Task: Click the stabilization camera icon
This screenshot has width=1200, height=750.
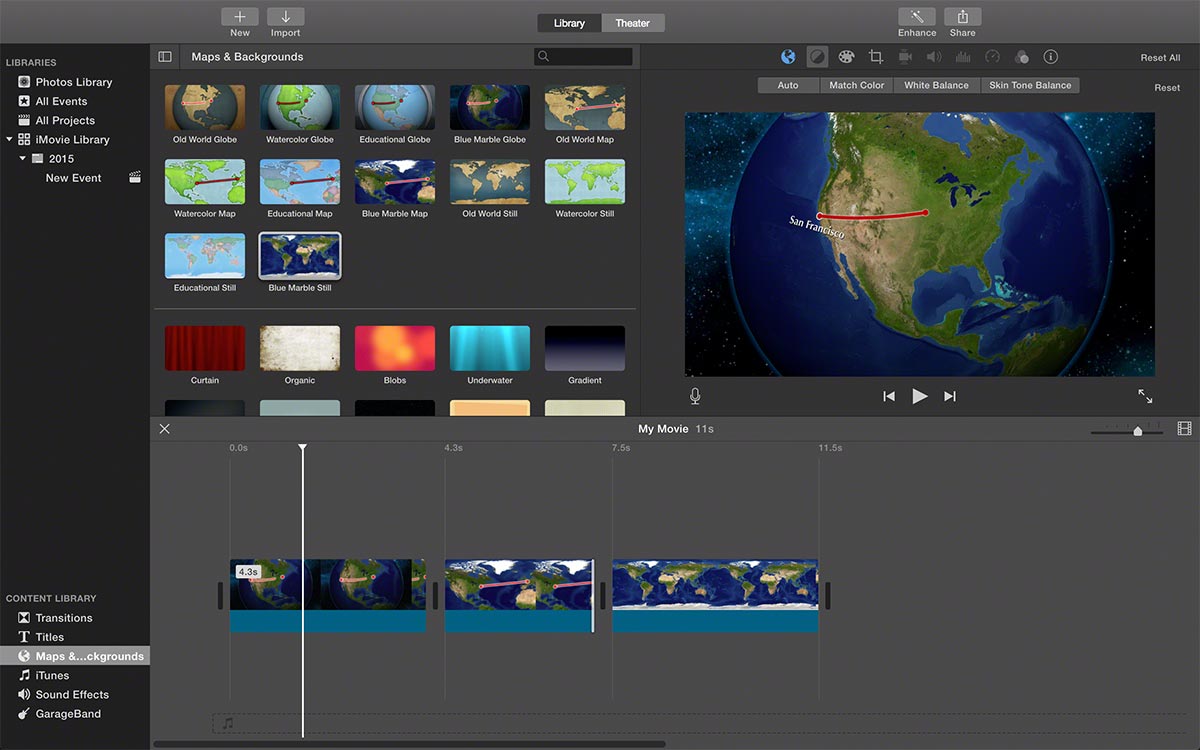Action: 905,57
